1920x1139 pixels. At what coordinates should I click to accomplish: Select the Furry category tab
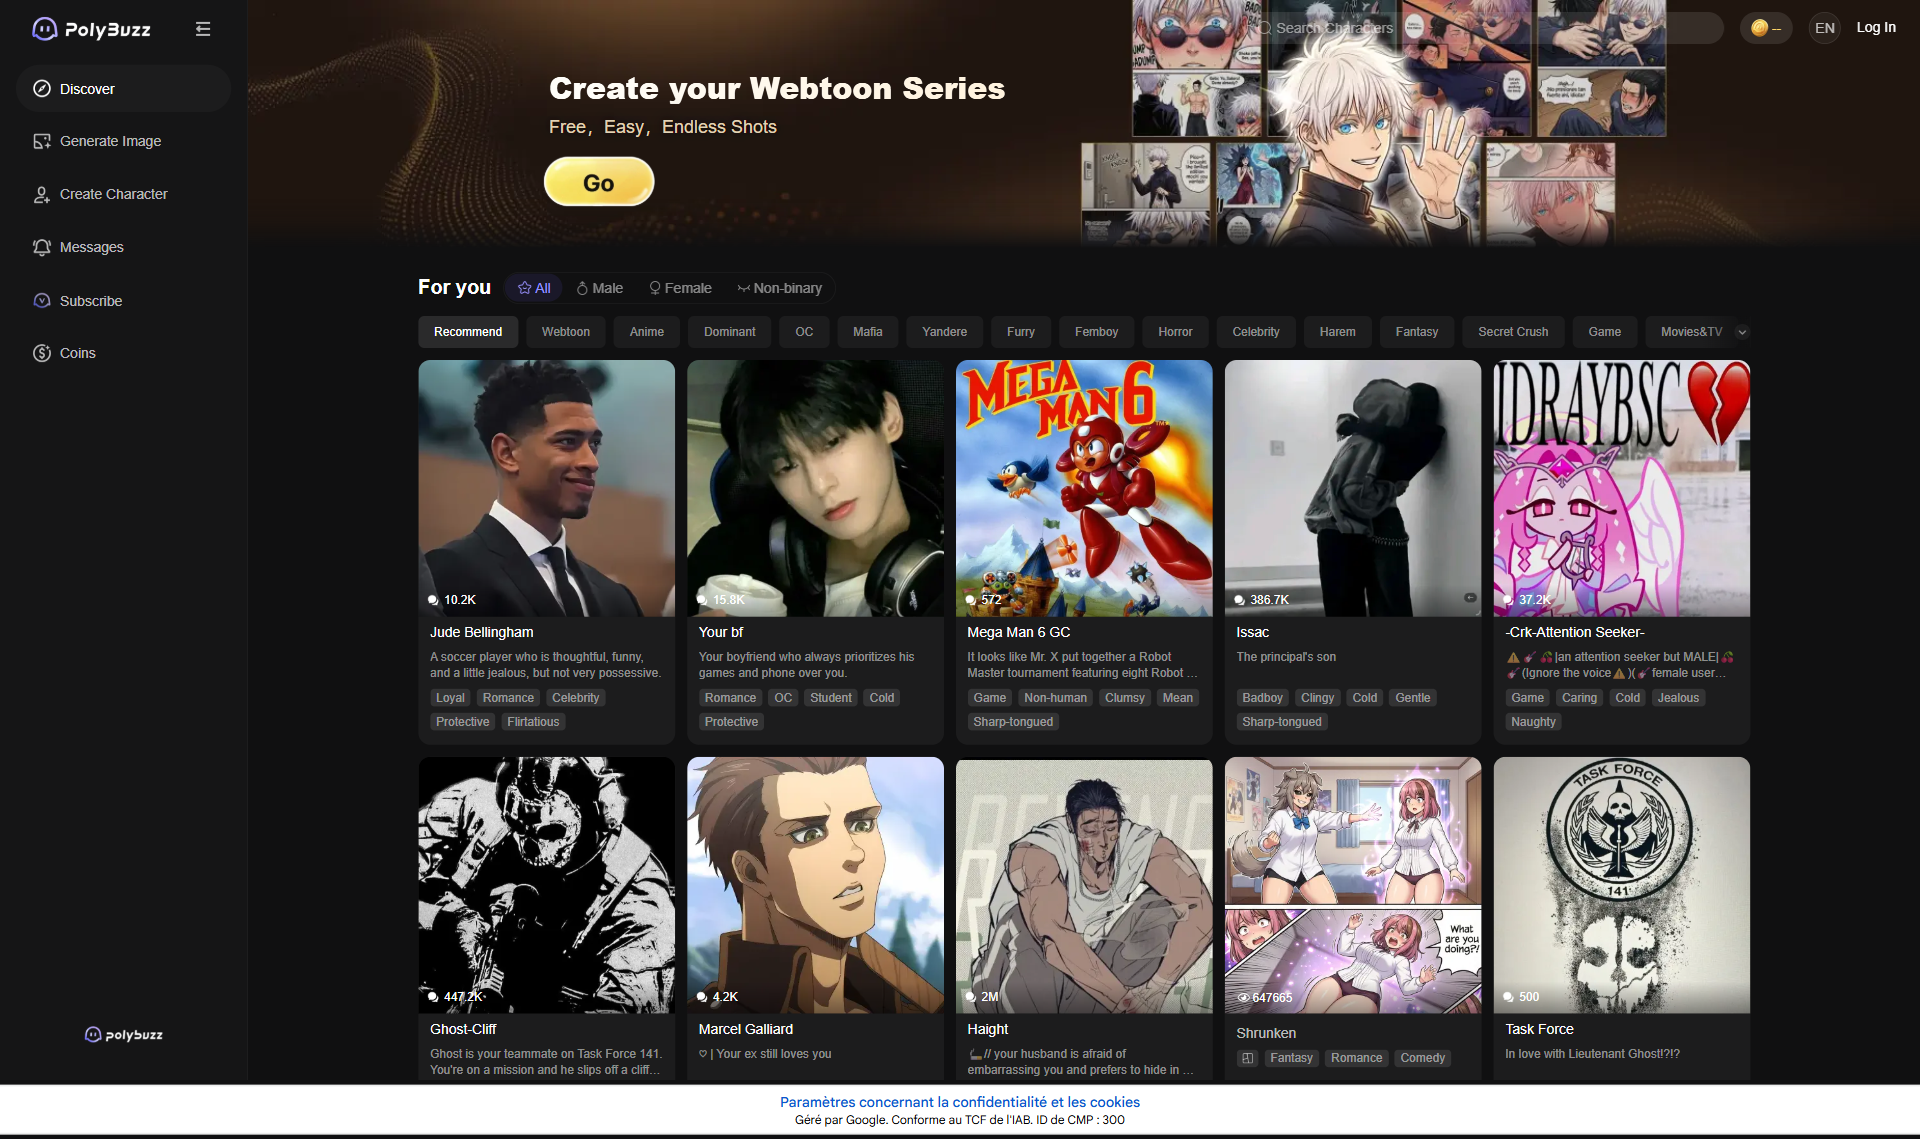[x=1021, y=332]
